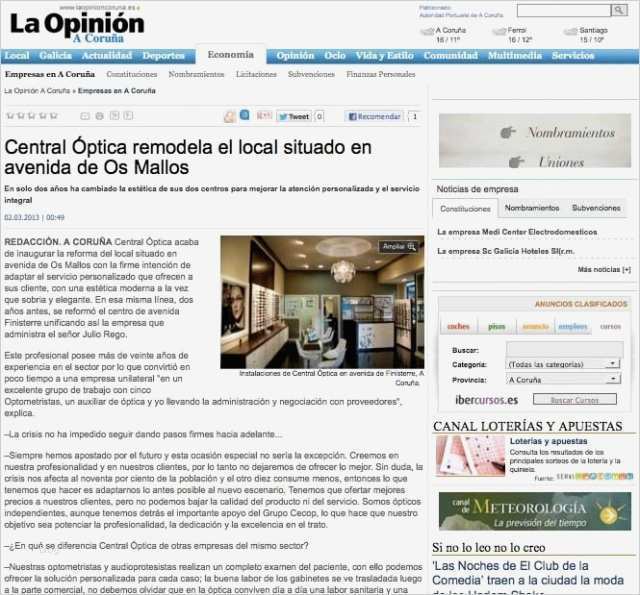Screen dimensions: 640x595
Task: Open Finanzas Personales submenu link
Action: coord(380,74)
